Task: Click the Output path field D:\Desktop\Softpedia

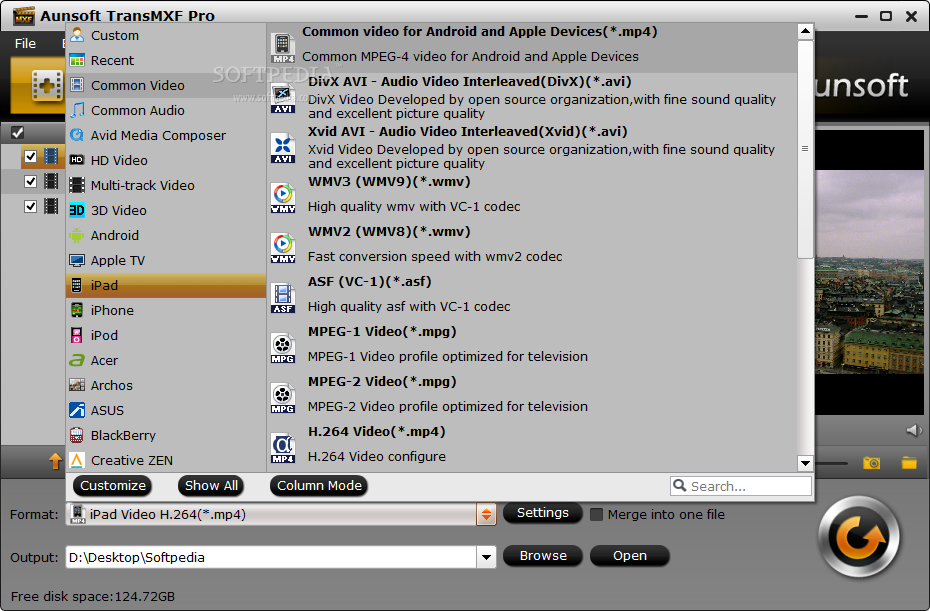Action: pyautogui.click(x=271, y=557)
